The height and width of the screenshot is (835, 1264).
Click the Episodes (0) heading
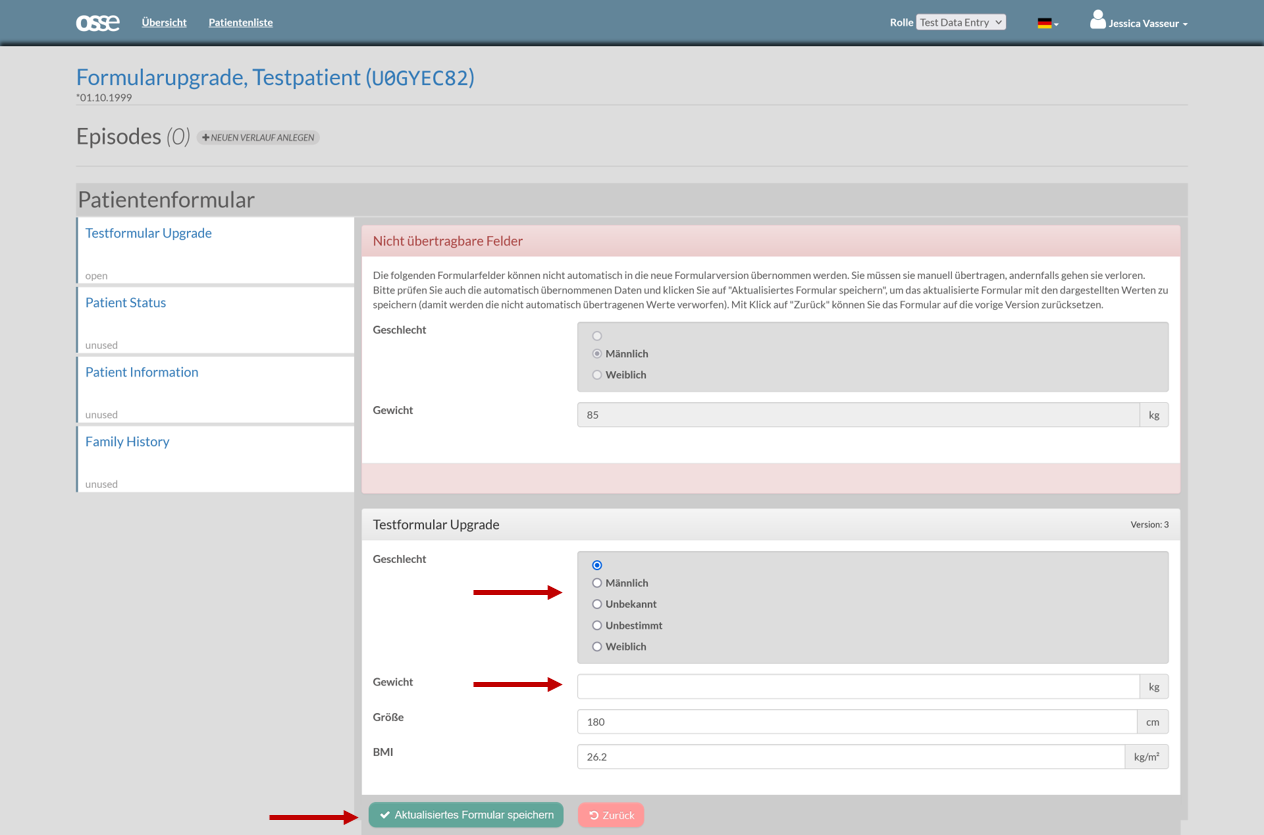(x=133, y=136)
